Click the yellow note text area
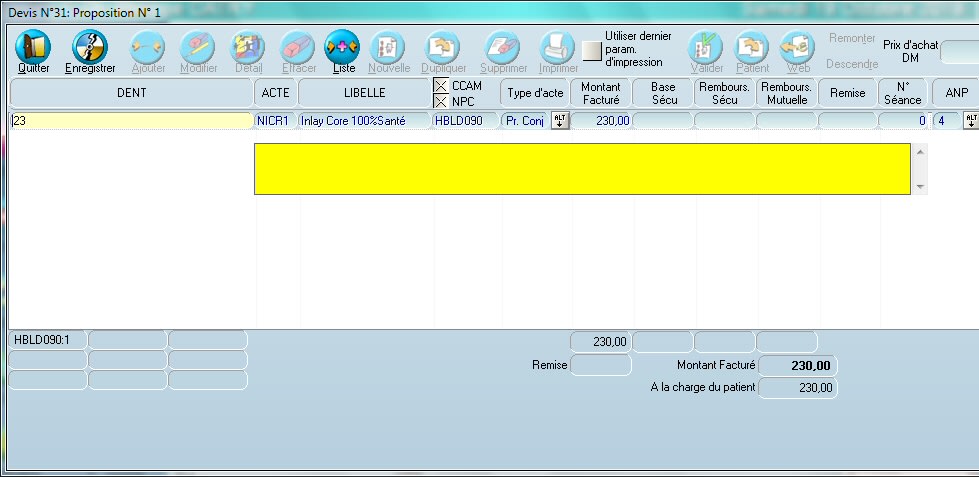This screenshot has height=477, width=979. click(582, 168)
